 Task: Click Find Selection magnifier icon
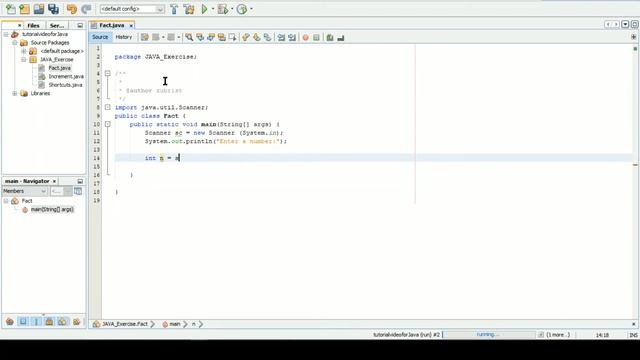pyautogui.click(x=189, y=38)
